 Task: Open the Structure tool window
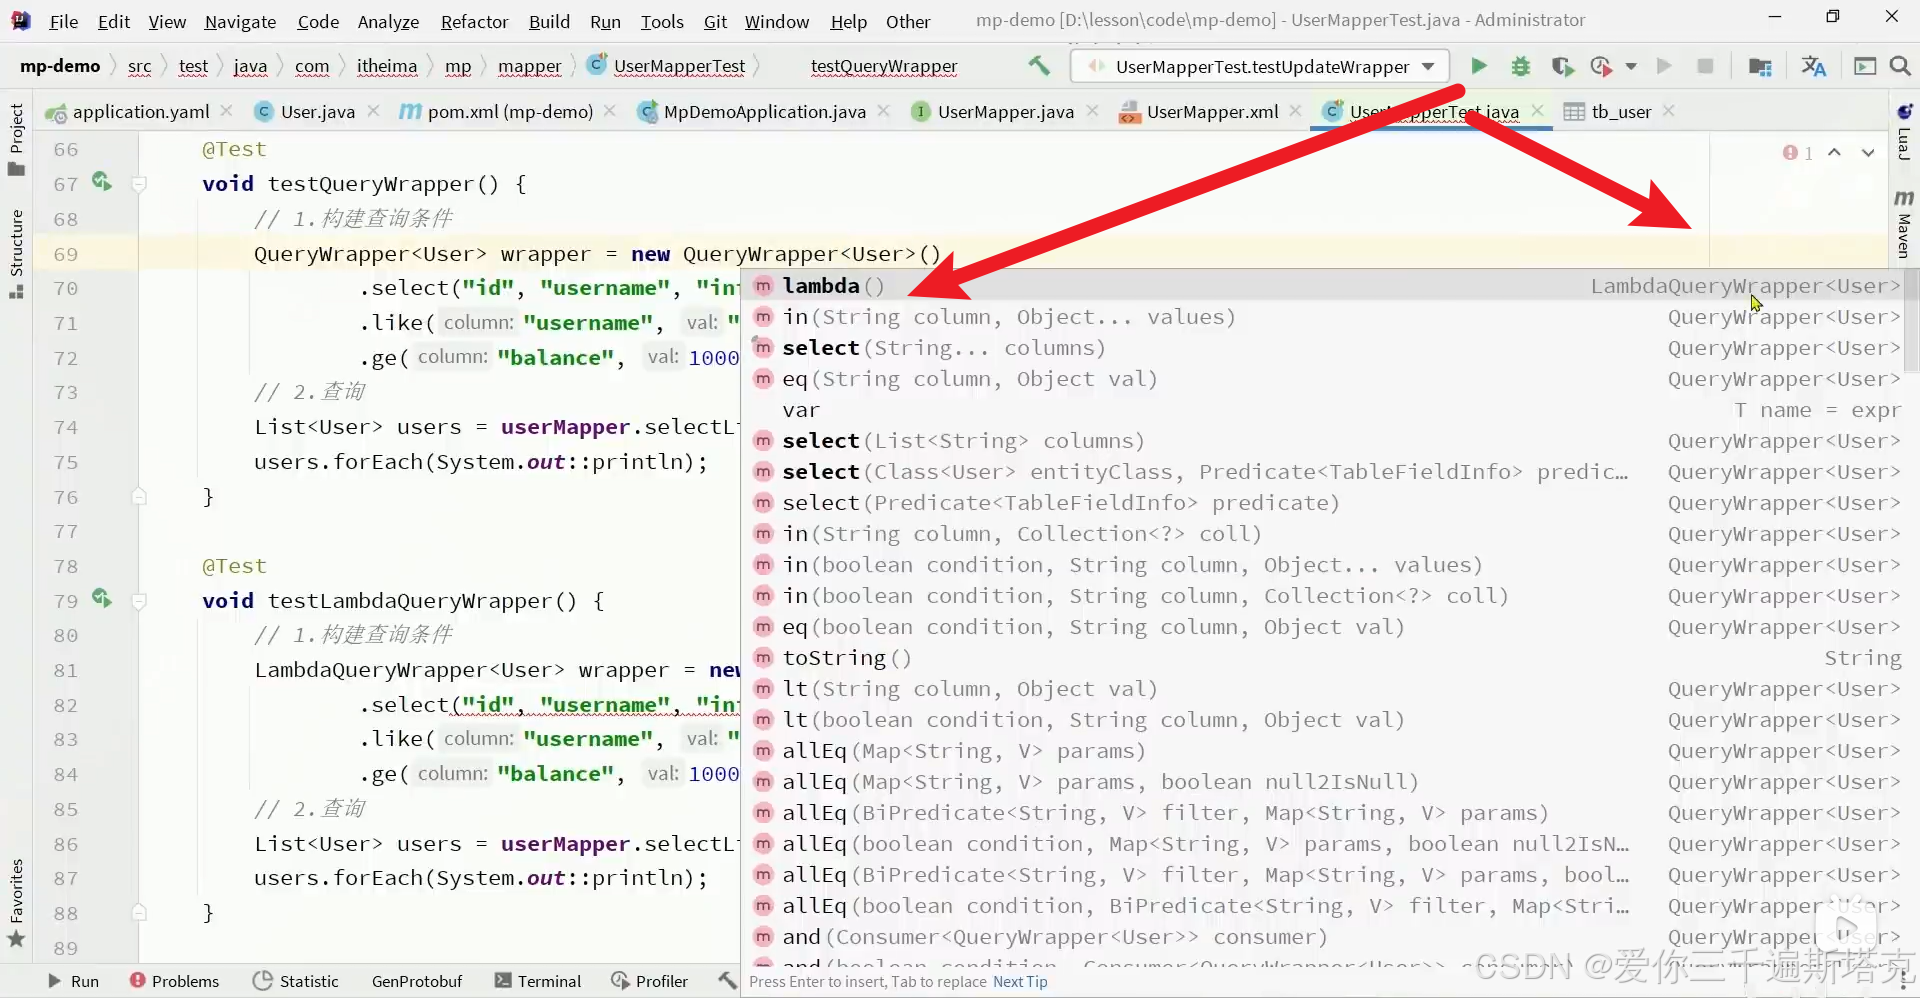[x=16, y=254]
